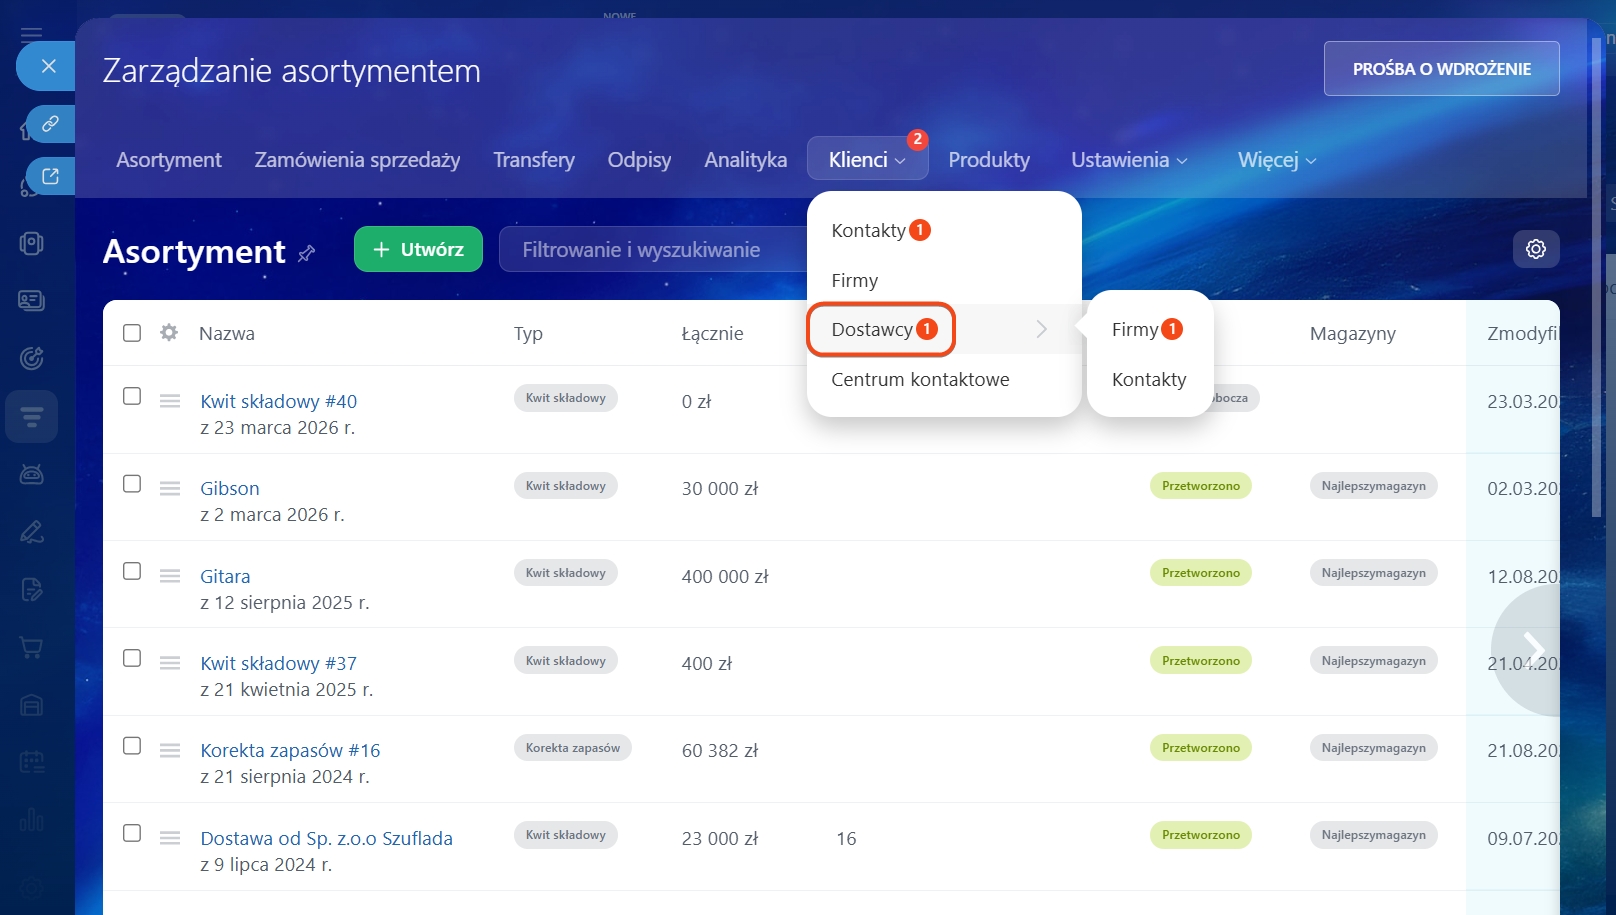Click the robot icon in the left sidebar

[x=32, y=473]
